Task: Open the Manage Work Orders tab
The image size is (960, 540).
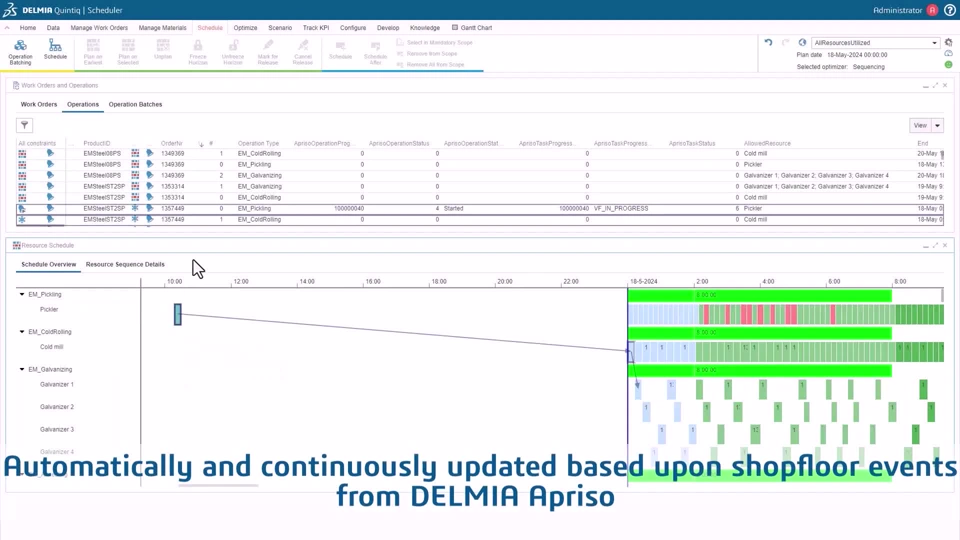Action: [99, 28]
